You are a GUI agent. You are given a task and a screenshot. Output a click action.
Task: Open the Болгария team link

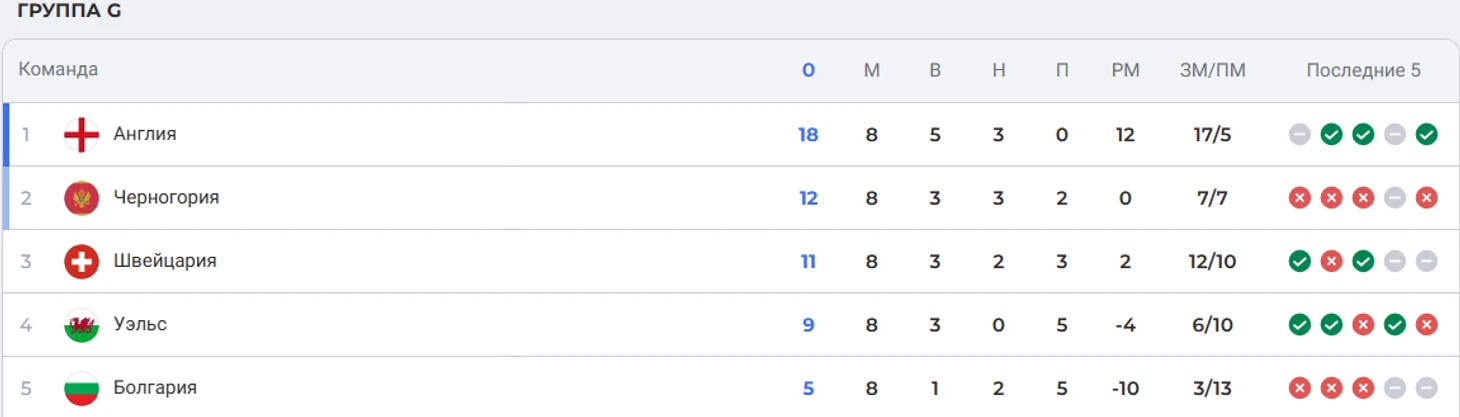[155, 388]
